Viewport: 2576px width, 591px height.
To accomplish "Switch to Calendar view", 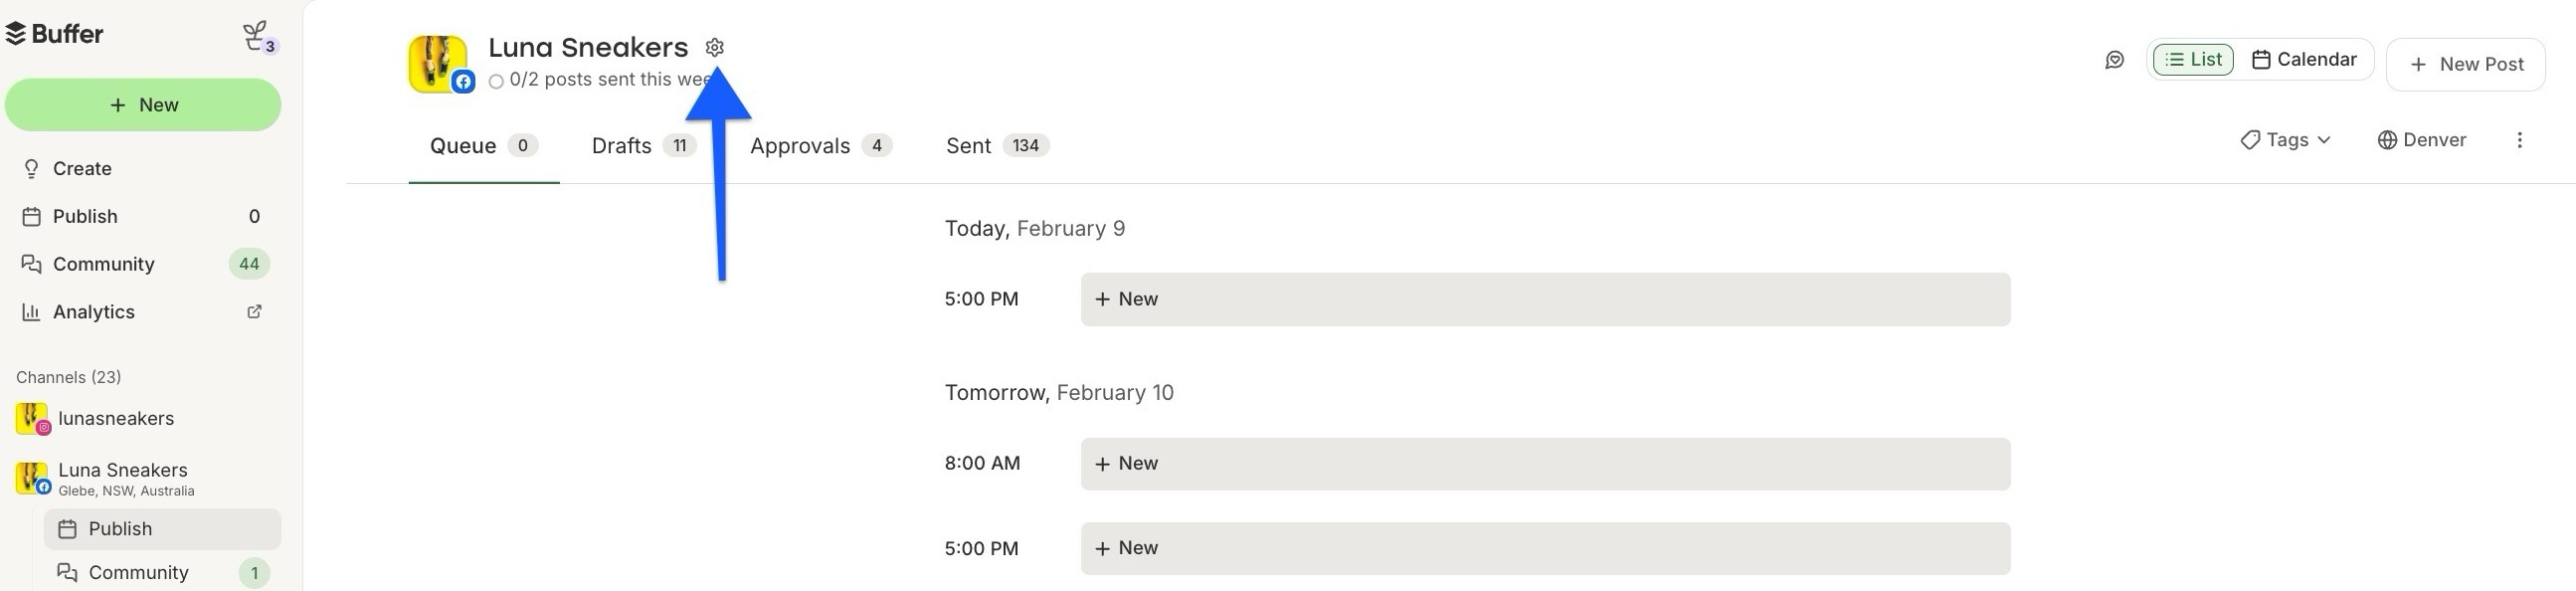I will 2304,60.
